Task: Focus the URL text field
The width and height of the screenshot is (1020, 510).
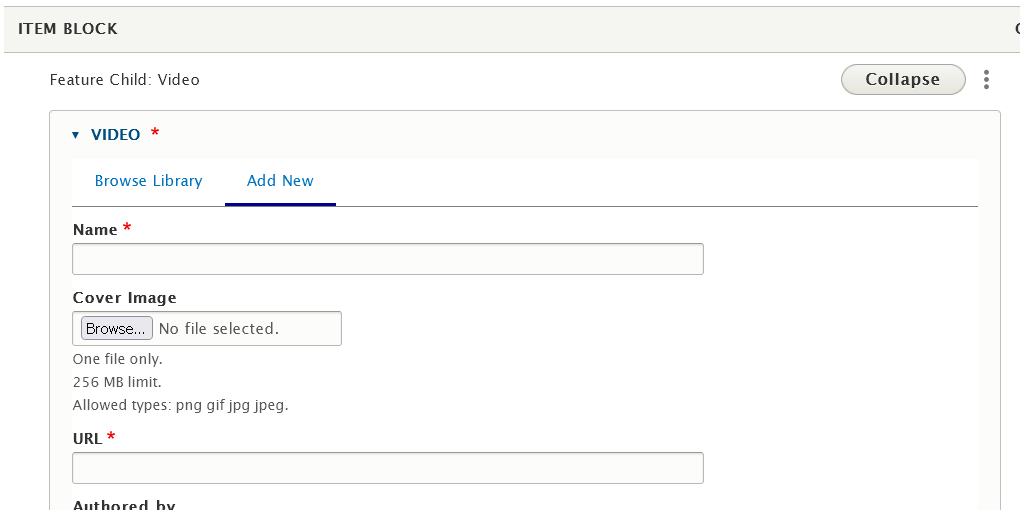Action: point(387,468)
